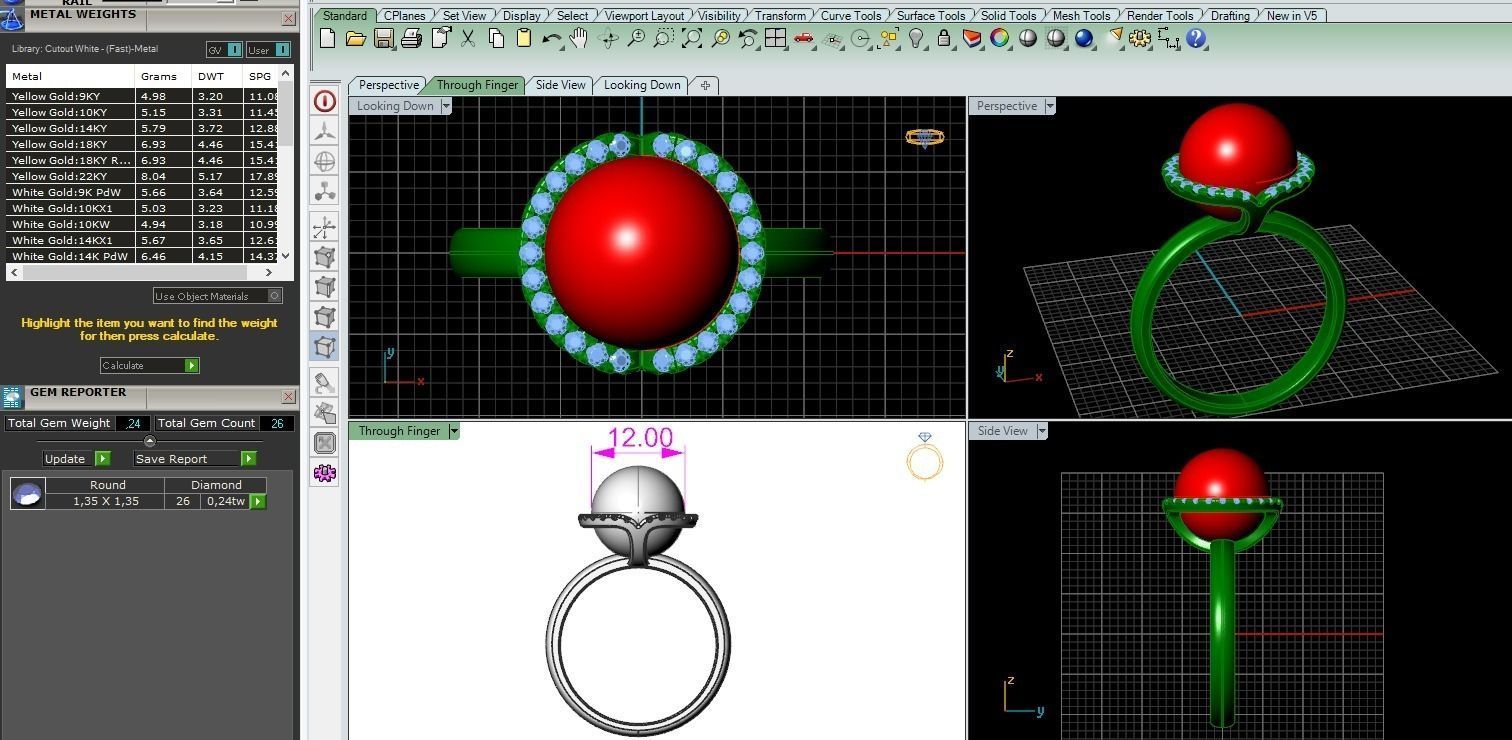
Task: Open the Looking Down viewport menu arrow
Action: (446, 106)
